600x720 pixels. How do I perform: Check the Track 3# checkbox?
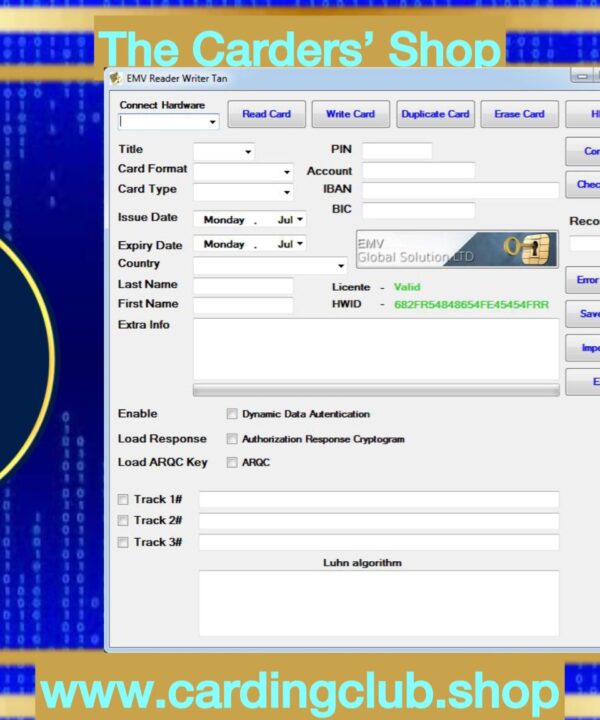pyautogui.click(x=123, y=542)
